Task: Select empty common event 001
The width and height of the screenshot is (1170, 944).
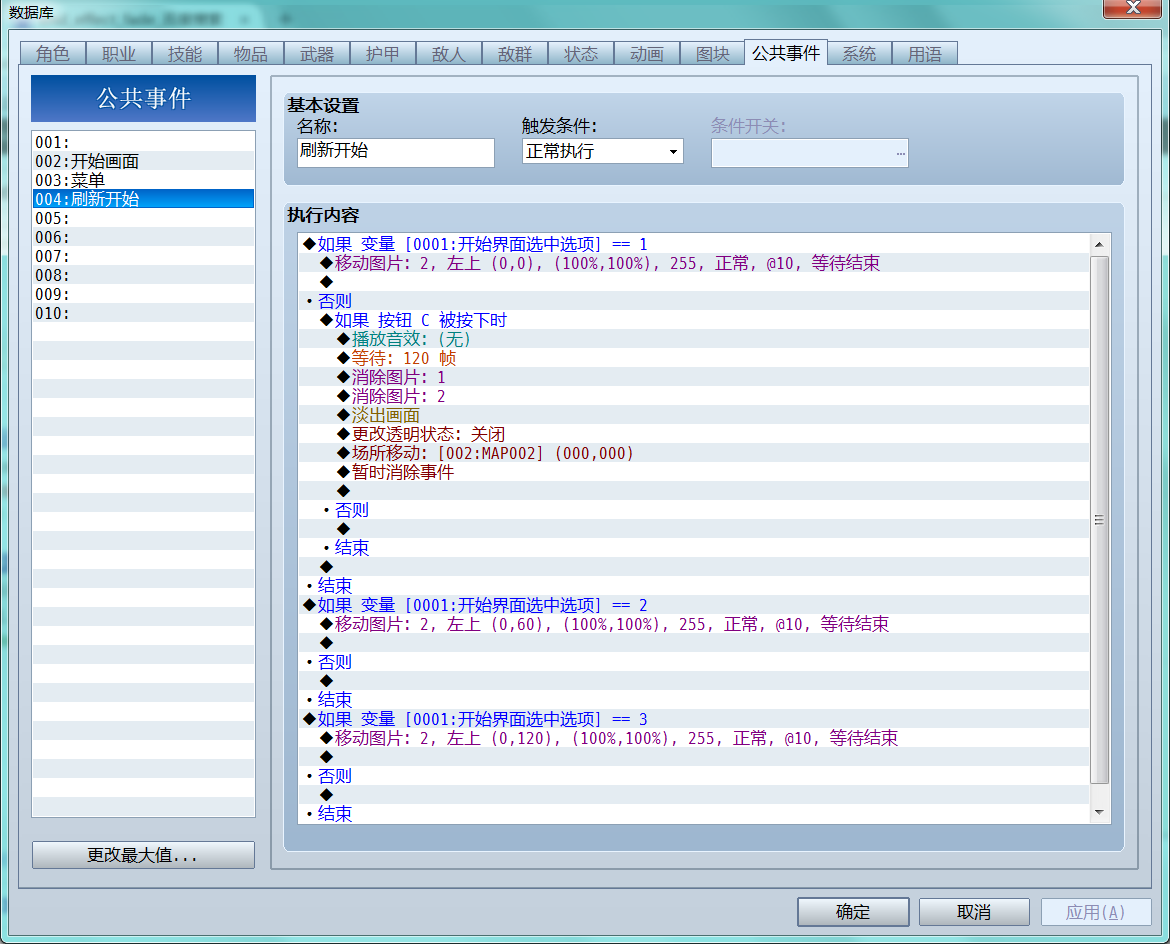Action: pos(143,143)
